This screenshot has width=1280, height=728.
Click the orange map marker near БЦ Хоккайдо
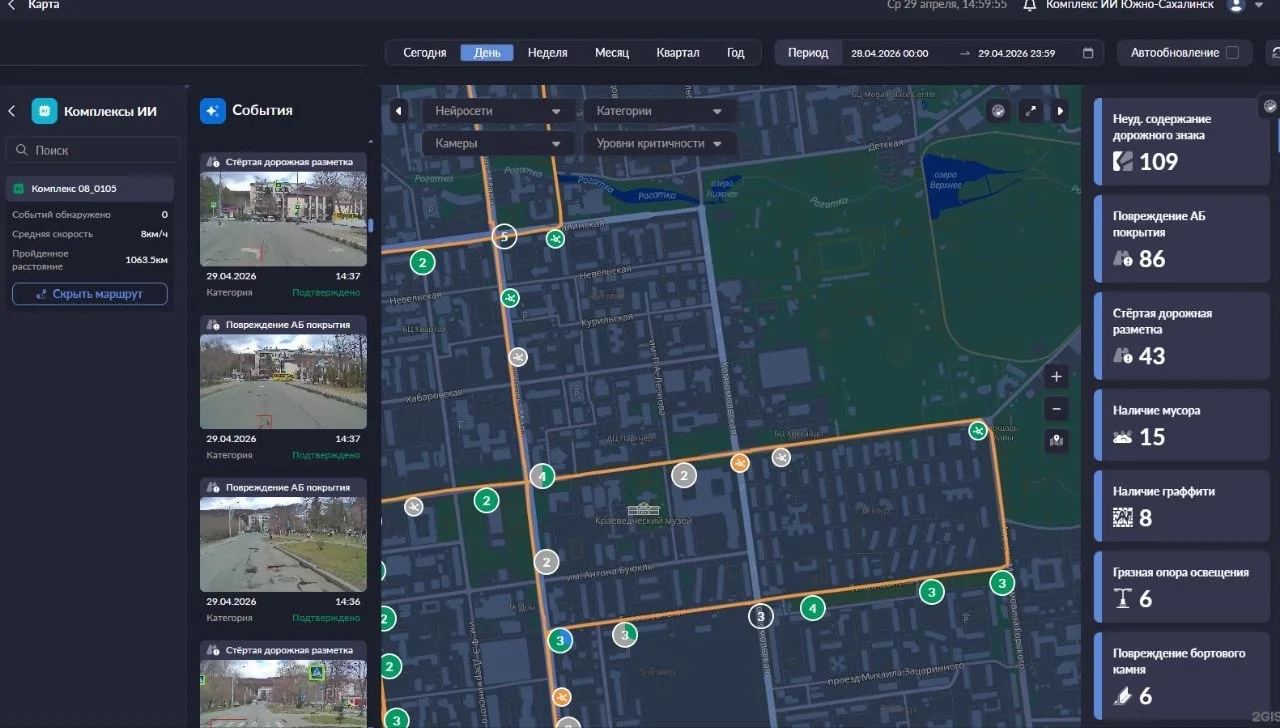pyautogui.click(x=740, y=462)
